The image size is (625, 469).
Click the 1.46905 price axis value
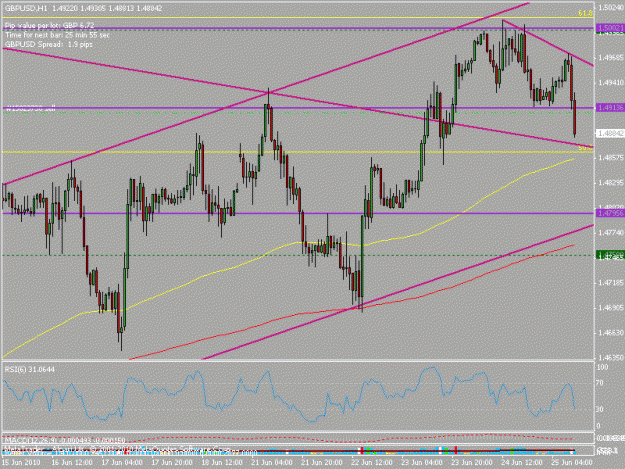click(611, 308)
